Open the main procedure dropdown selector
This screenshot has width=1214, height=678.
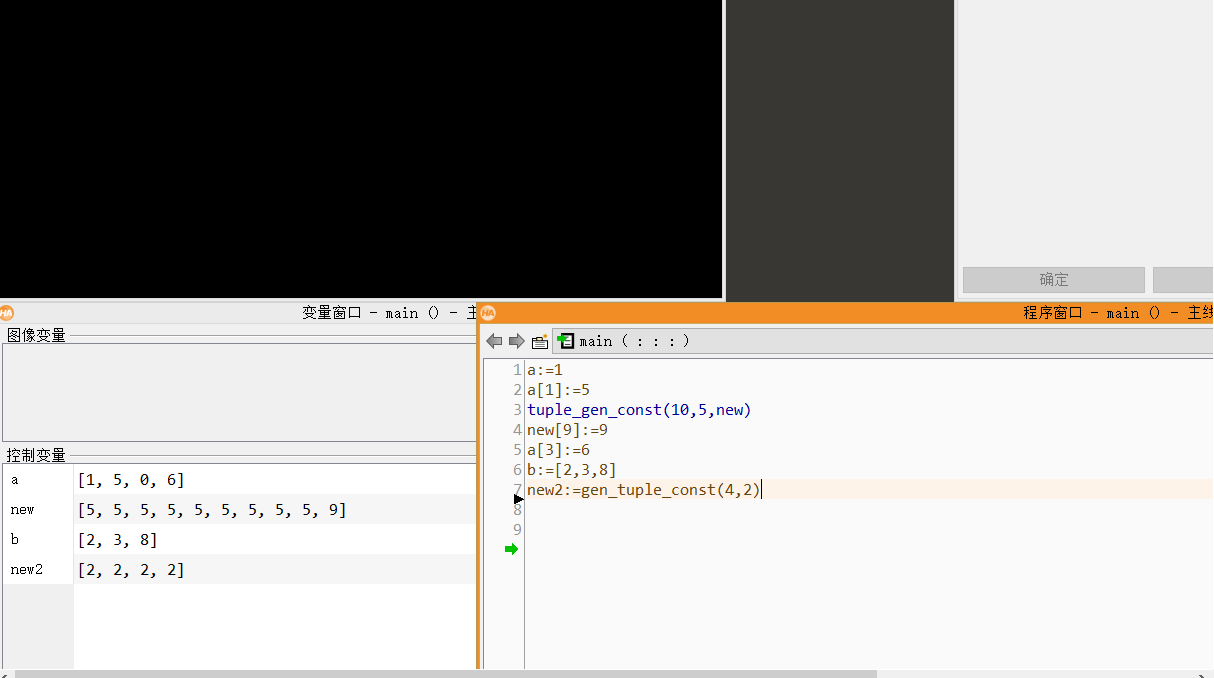(885, 341)
